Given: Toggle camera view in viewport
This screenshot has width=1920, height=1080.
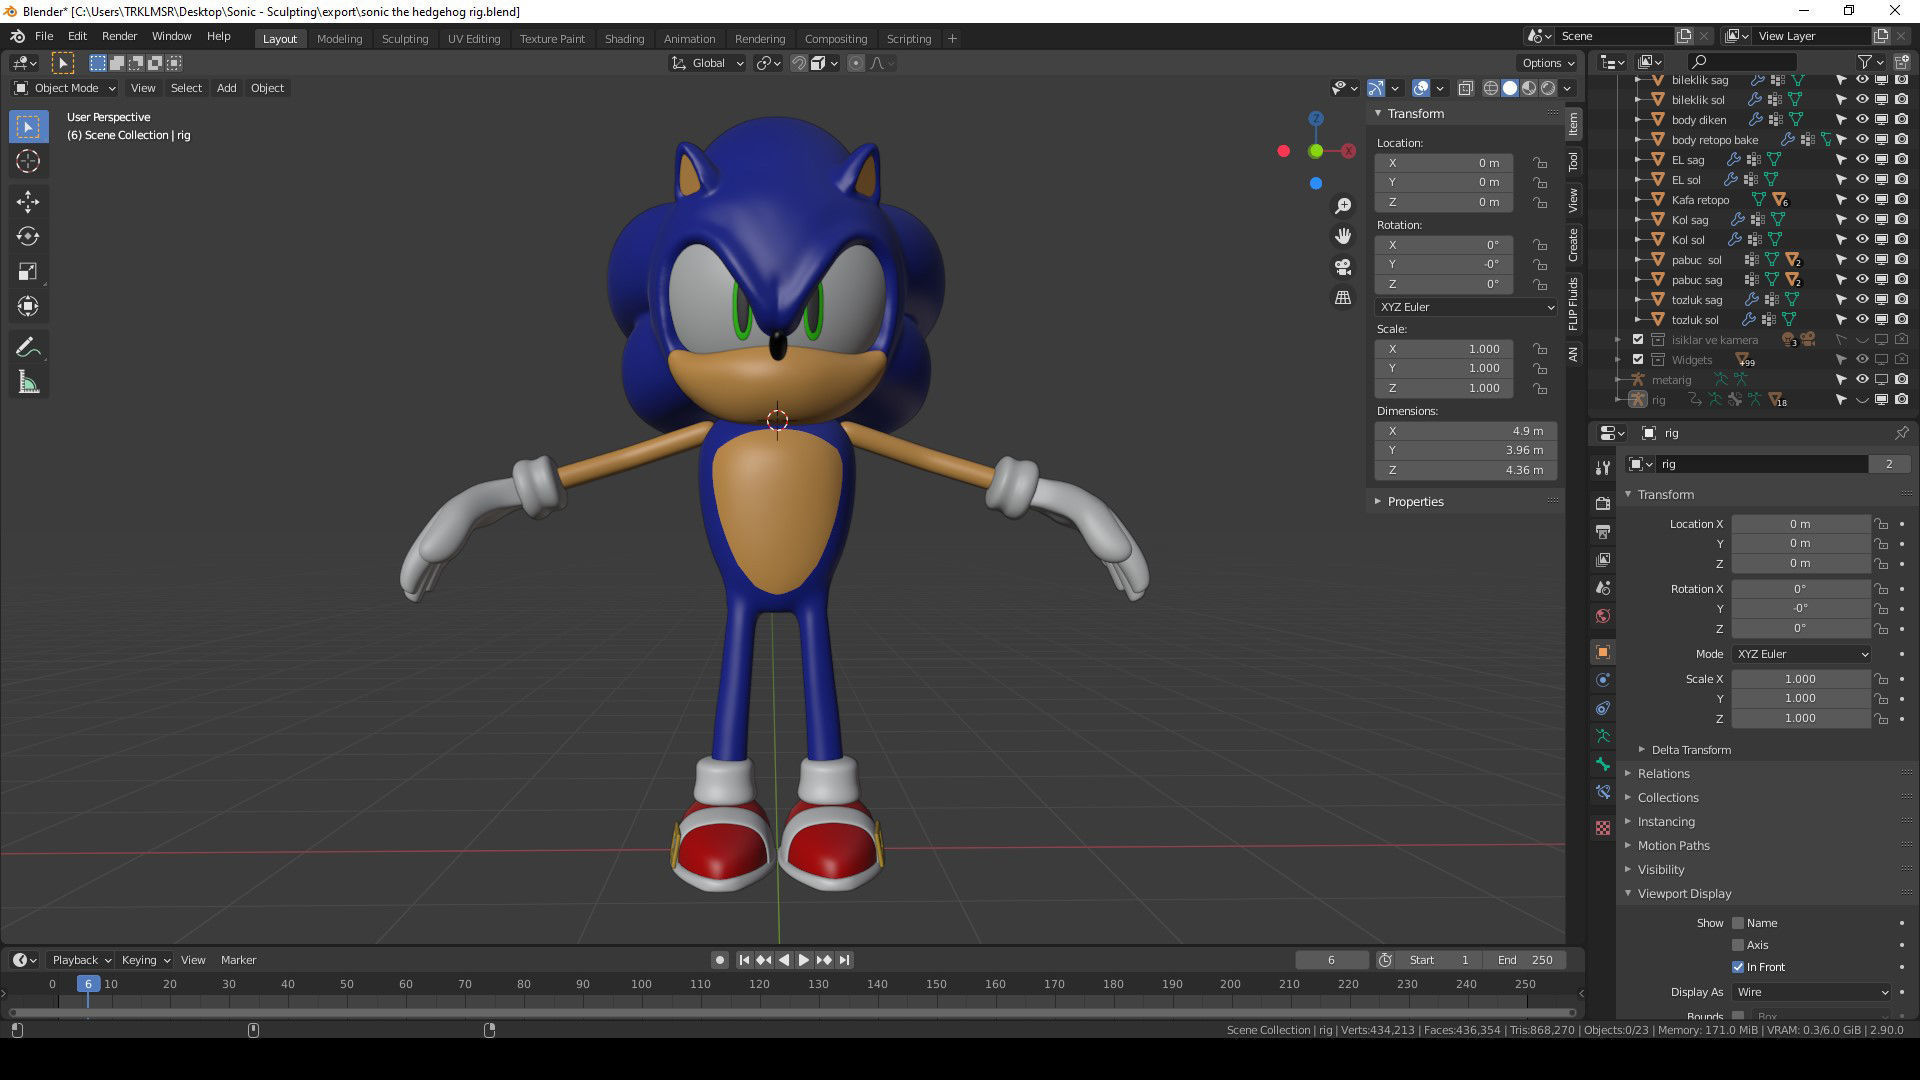Looking at the screenshot, I should (x=1343, y=267).
